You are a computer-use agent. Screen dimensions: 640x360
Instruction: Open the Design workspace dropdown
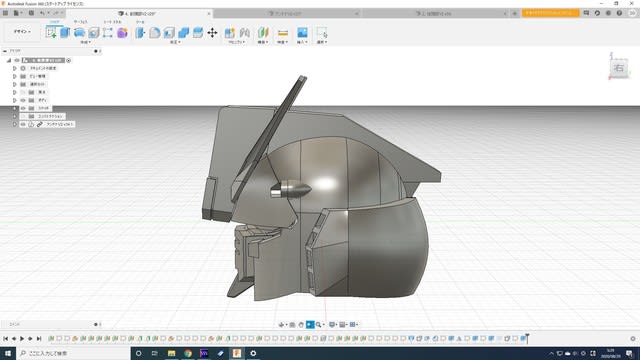[22, 31]
